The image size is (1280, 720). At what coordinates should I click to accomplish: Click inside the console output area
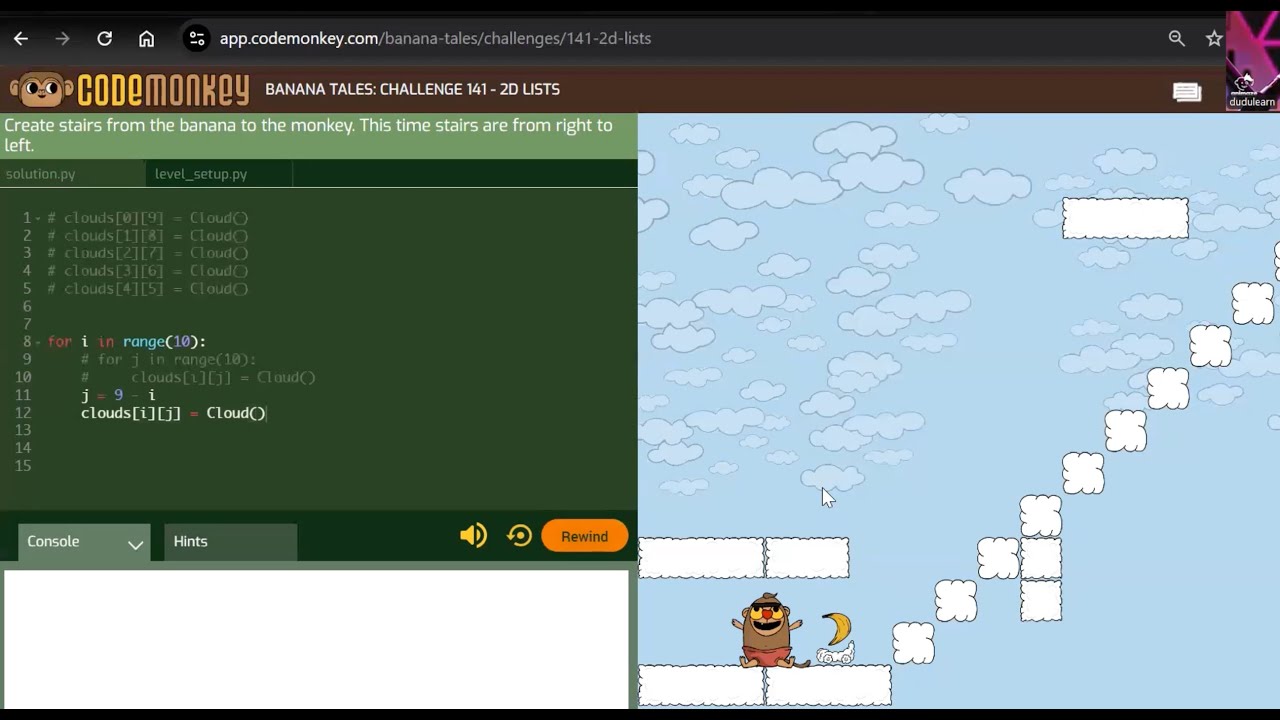coord(316,640)
